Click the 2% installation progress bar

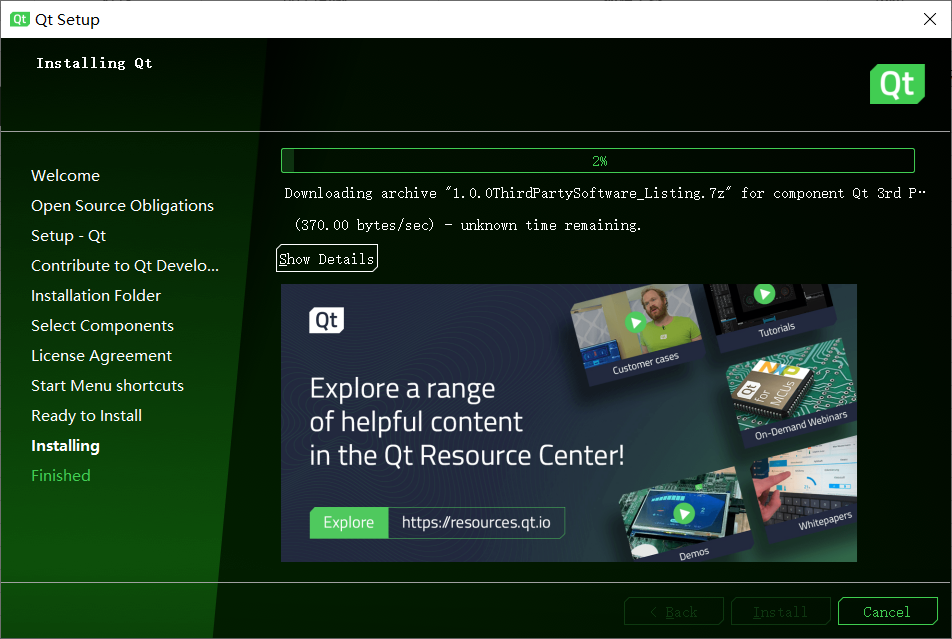tap(597, 160)
